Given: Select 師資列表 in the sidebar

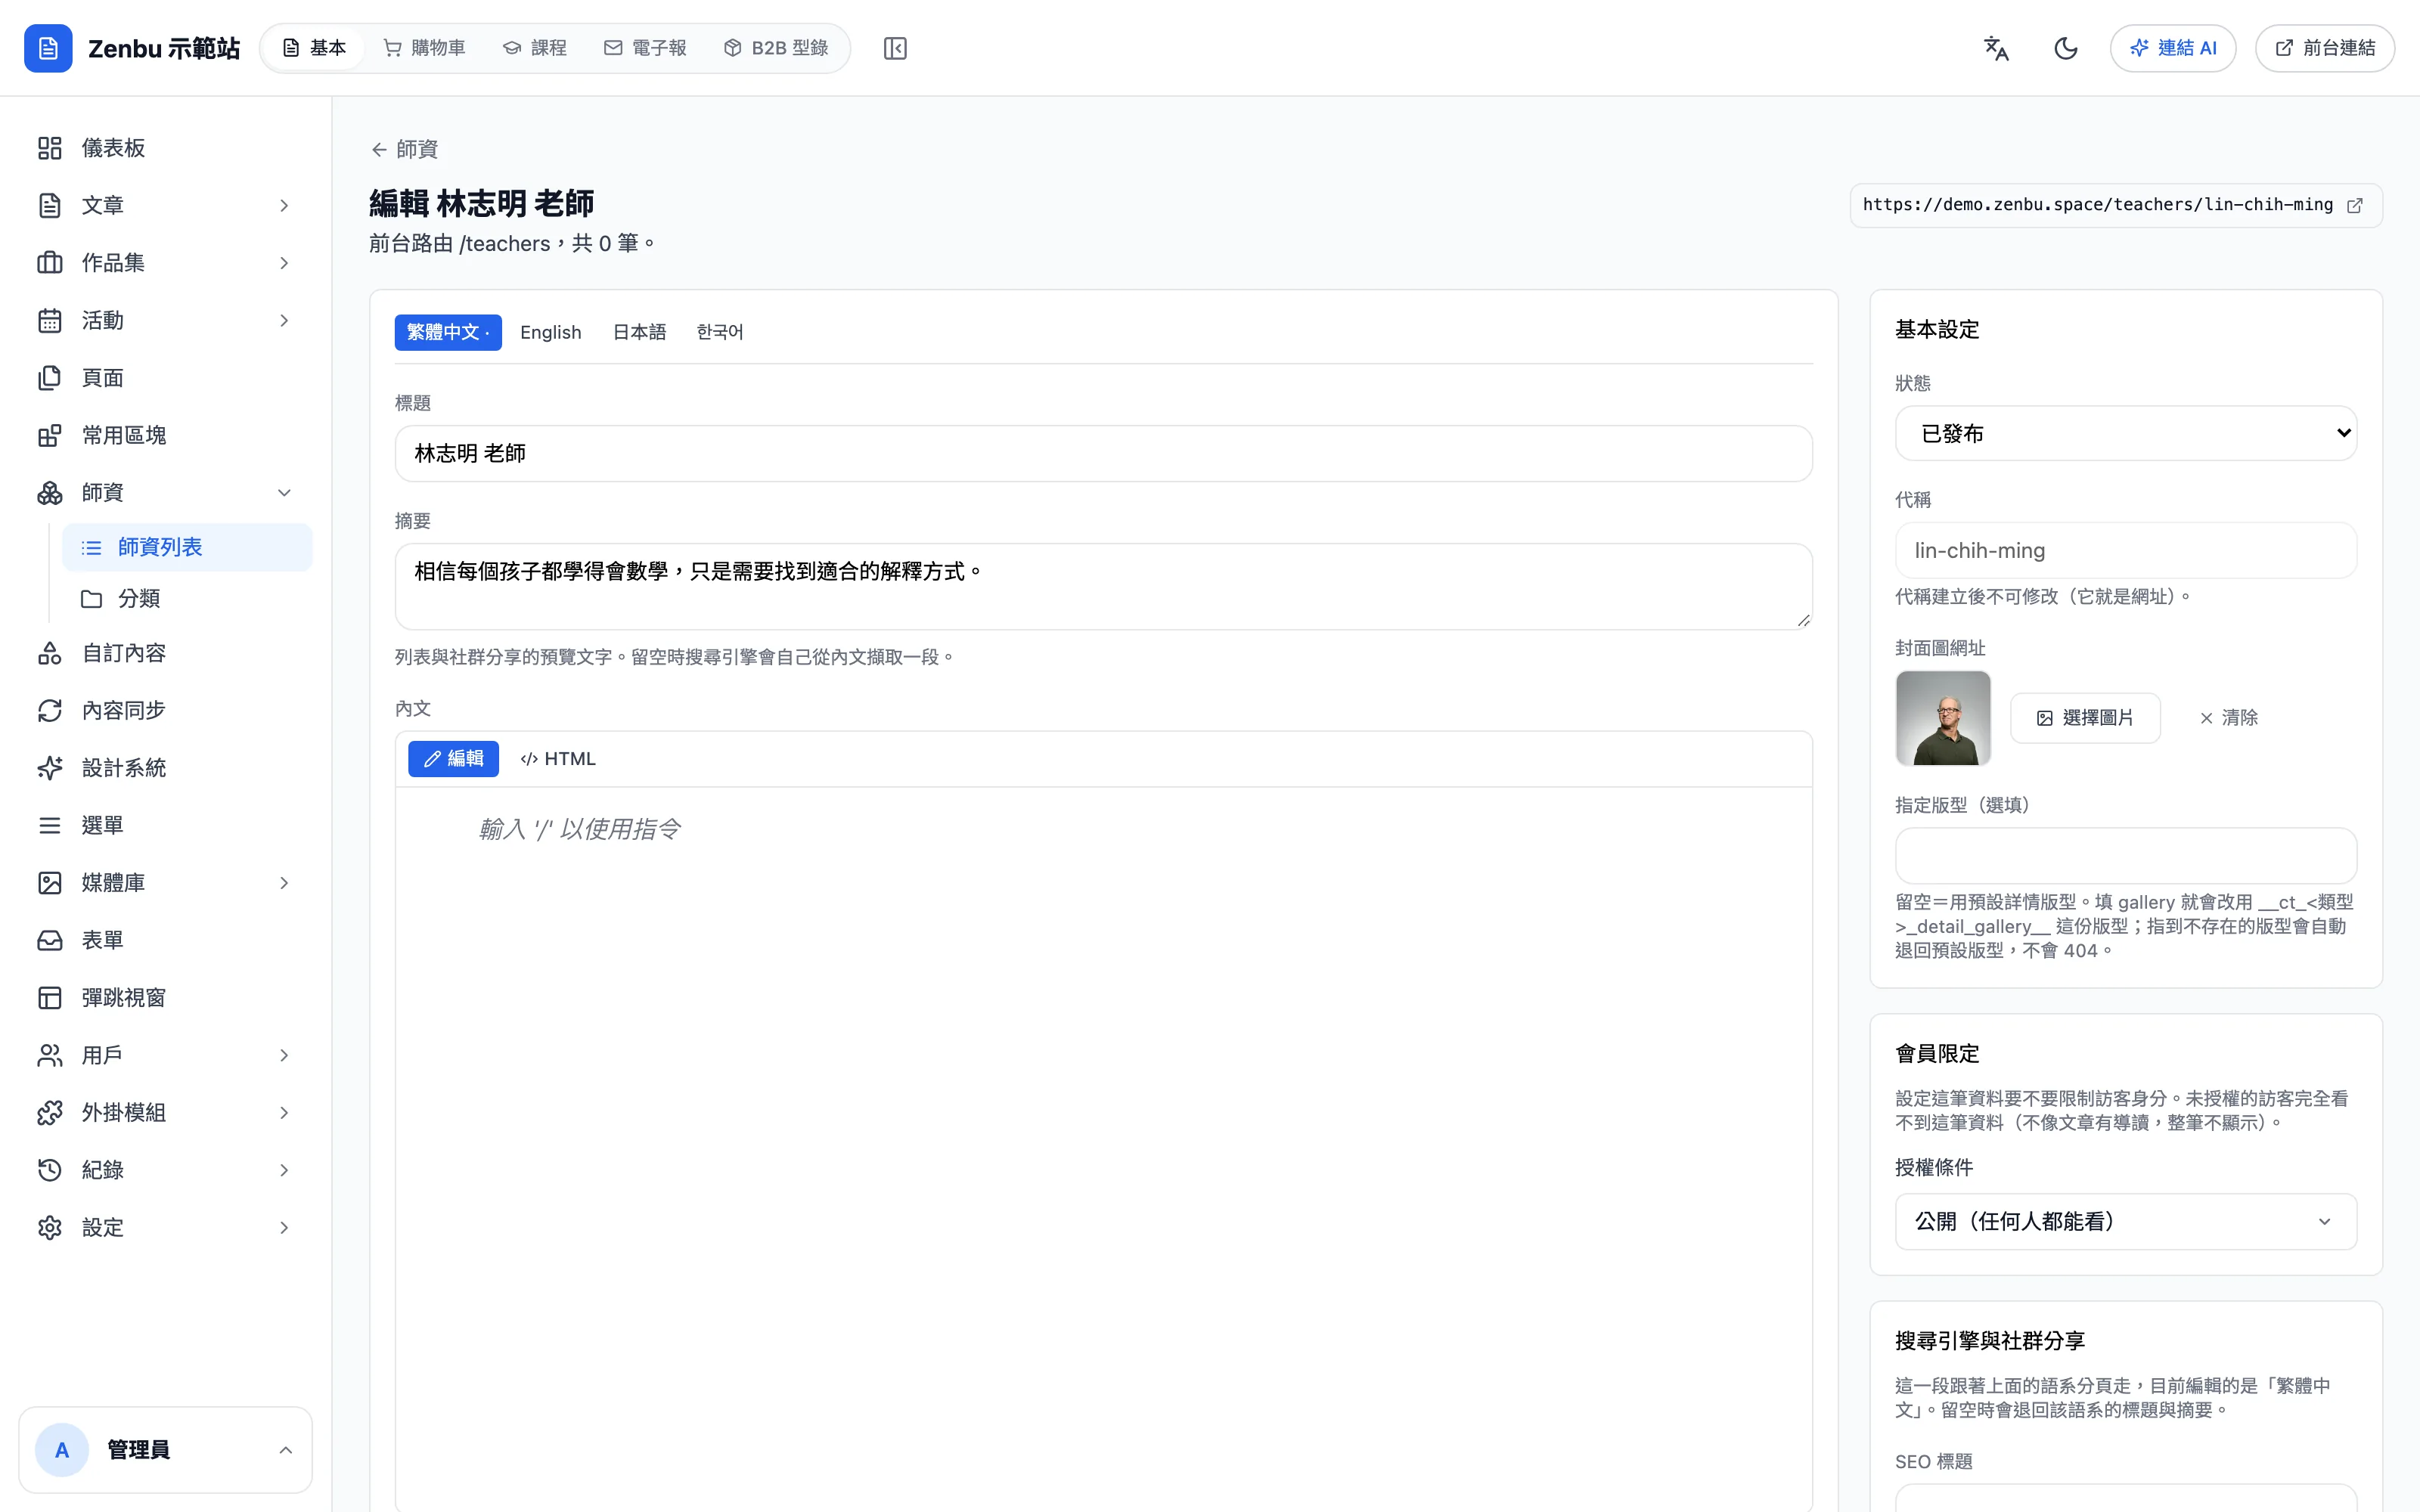Looking at the screenshot, I should [x=187, y=547].
